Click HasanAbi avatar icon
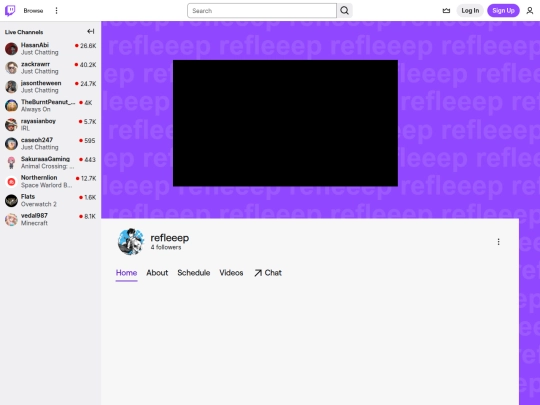This screenshot has height=405, width=540. click(11, 49)
